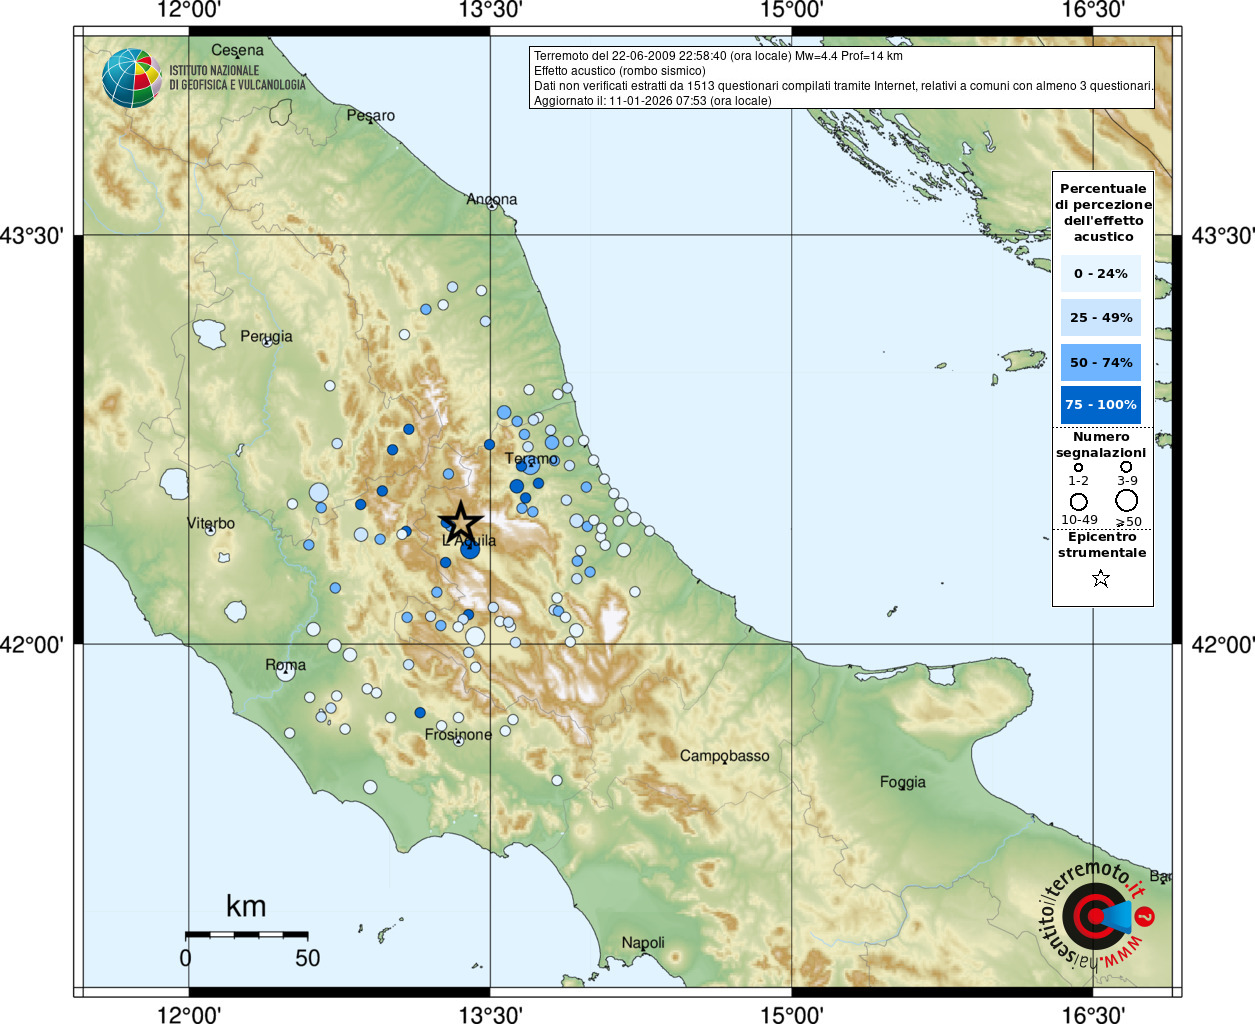Screen dimensions: 1255x1024
Task: Click the 'Istituto Nazionale di Geofisica' text
Action: pyautogui.click(x=237, y=78)
